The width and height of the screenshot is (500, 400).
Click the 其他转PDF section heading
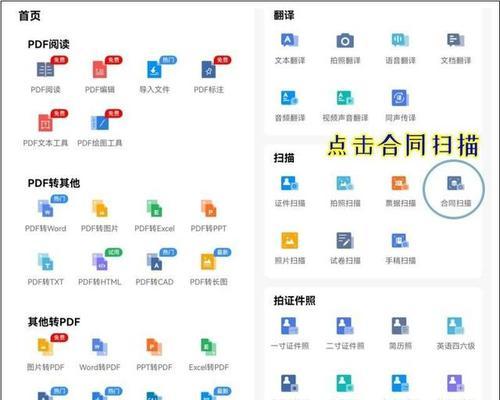click(54, 322)
